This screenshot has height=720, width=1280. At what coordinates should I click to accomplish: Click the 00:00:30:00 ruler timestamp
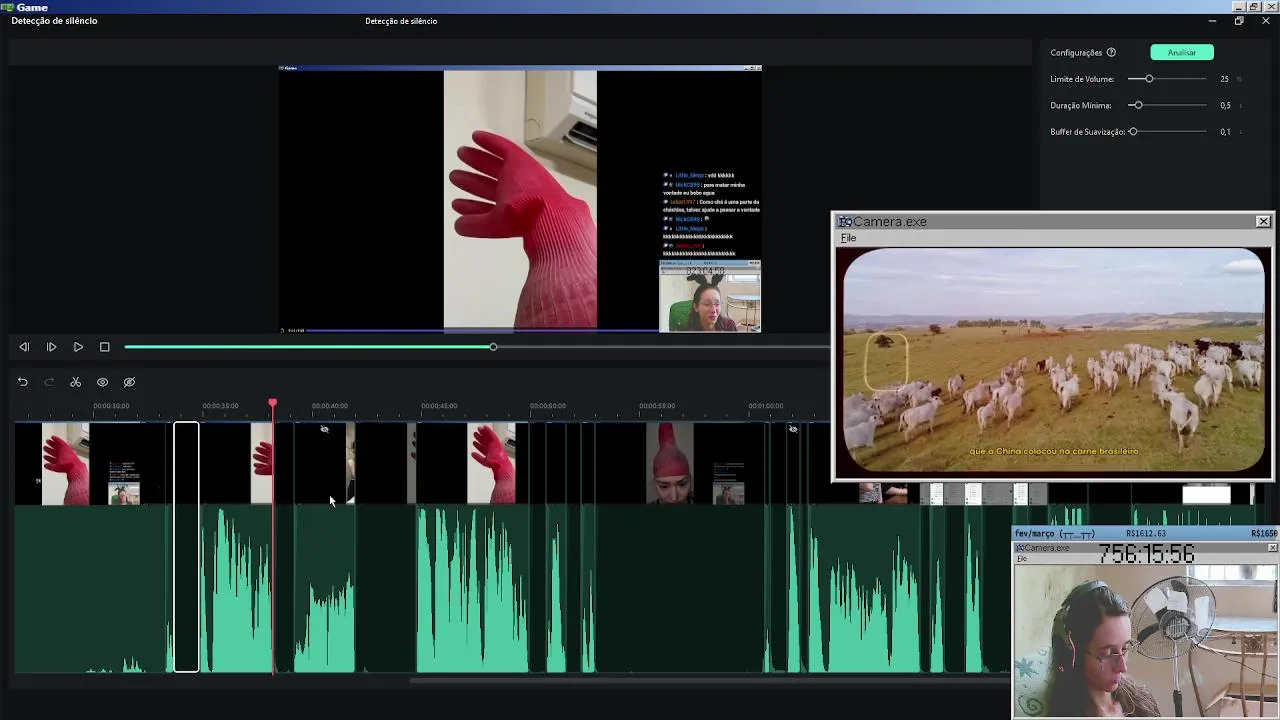(111, 406)
